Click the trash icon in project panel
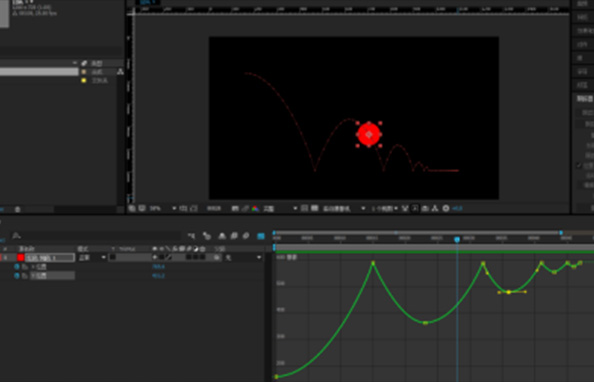Viewport: 594px width, 382px height. pos(17,209)
